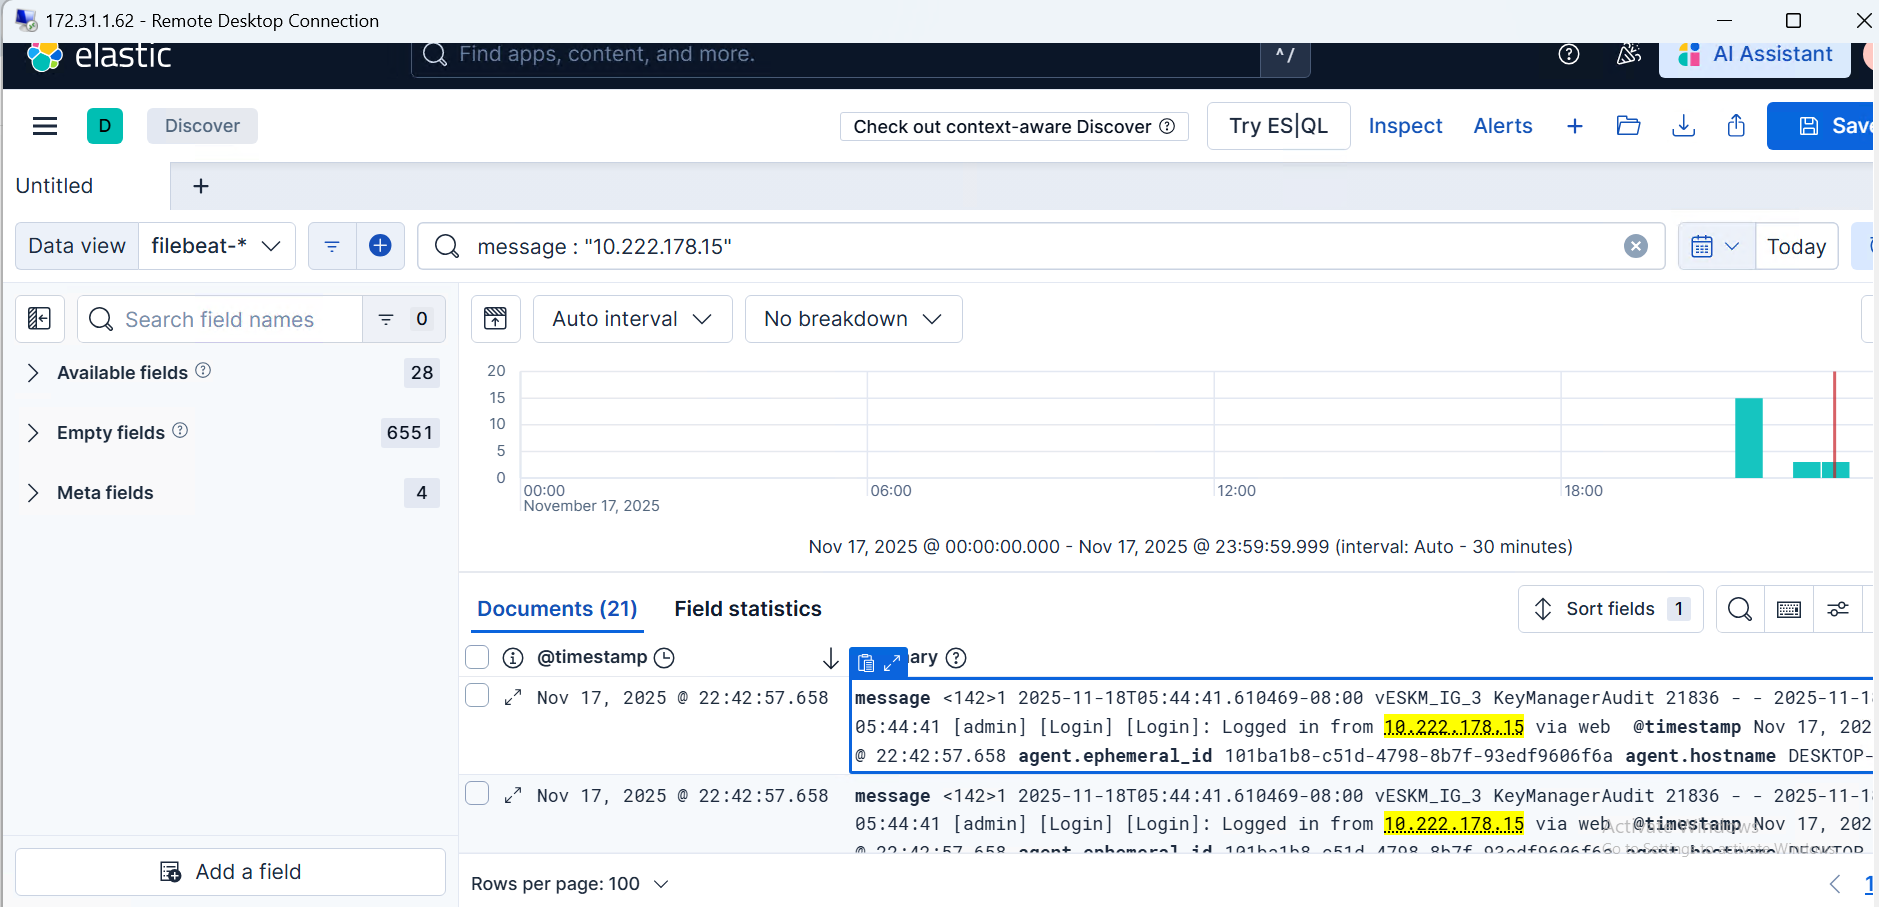Click the @timestamp info icon in header
This screenshot has width=1879, height=907.
tap(513, 658)
